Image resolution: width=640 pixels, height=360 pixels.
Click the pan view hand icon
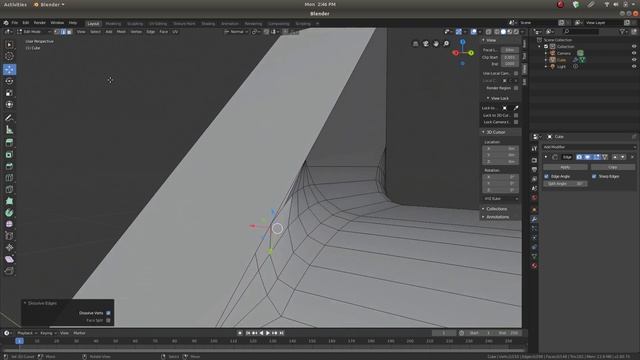pos(436,44)
